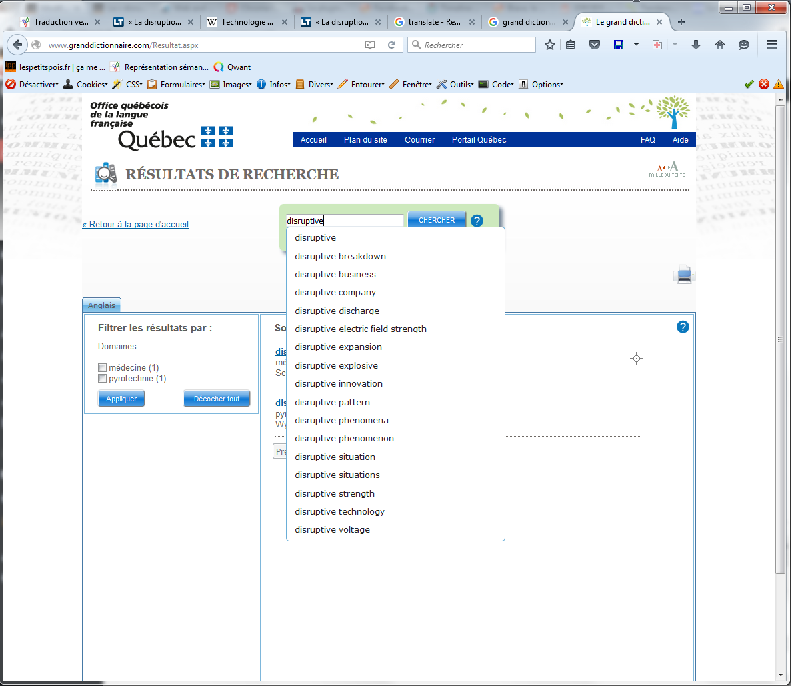The image size is (791, 686).
Task: Open Images dropdown in developer toolbar
Action: [231, 84]
